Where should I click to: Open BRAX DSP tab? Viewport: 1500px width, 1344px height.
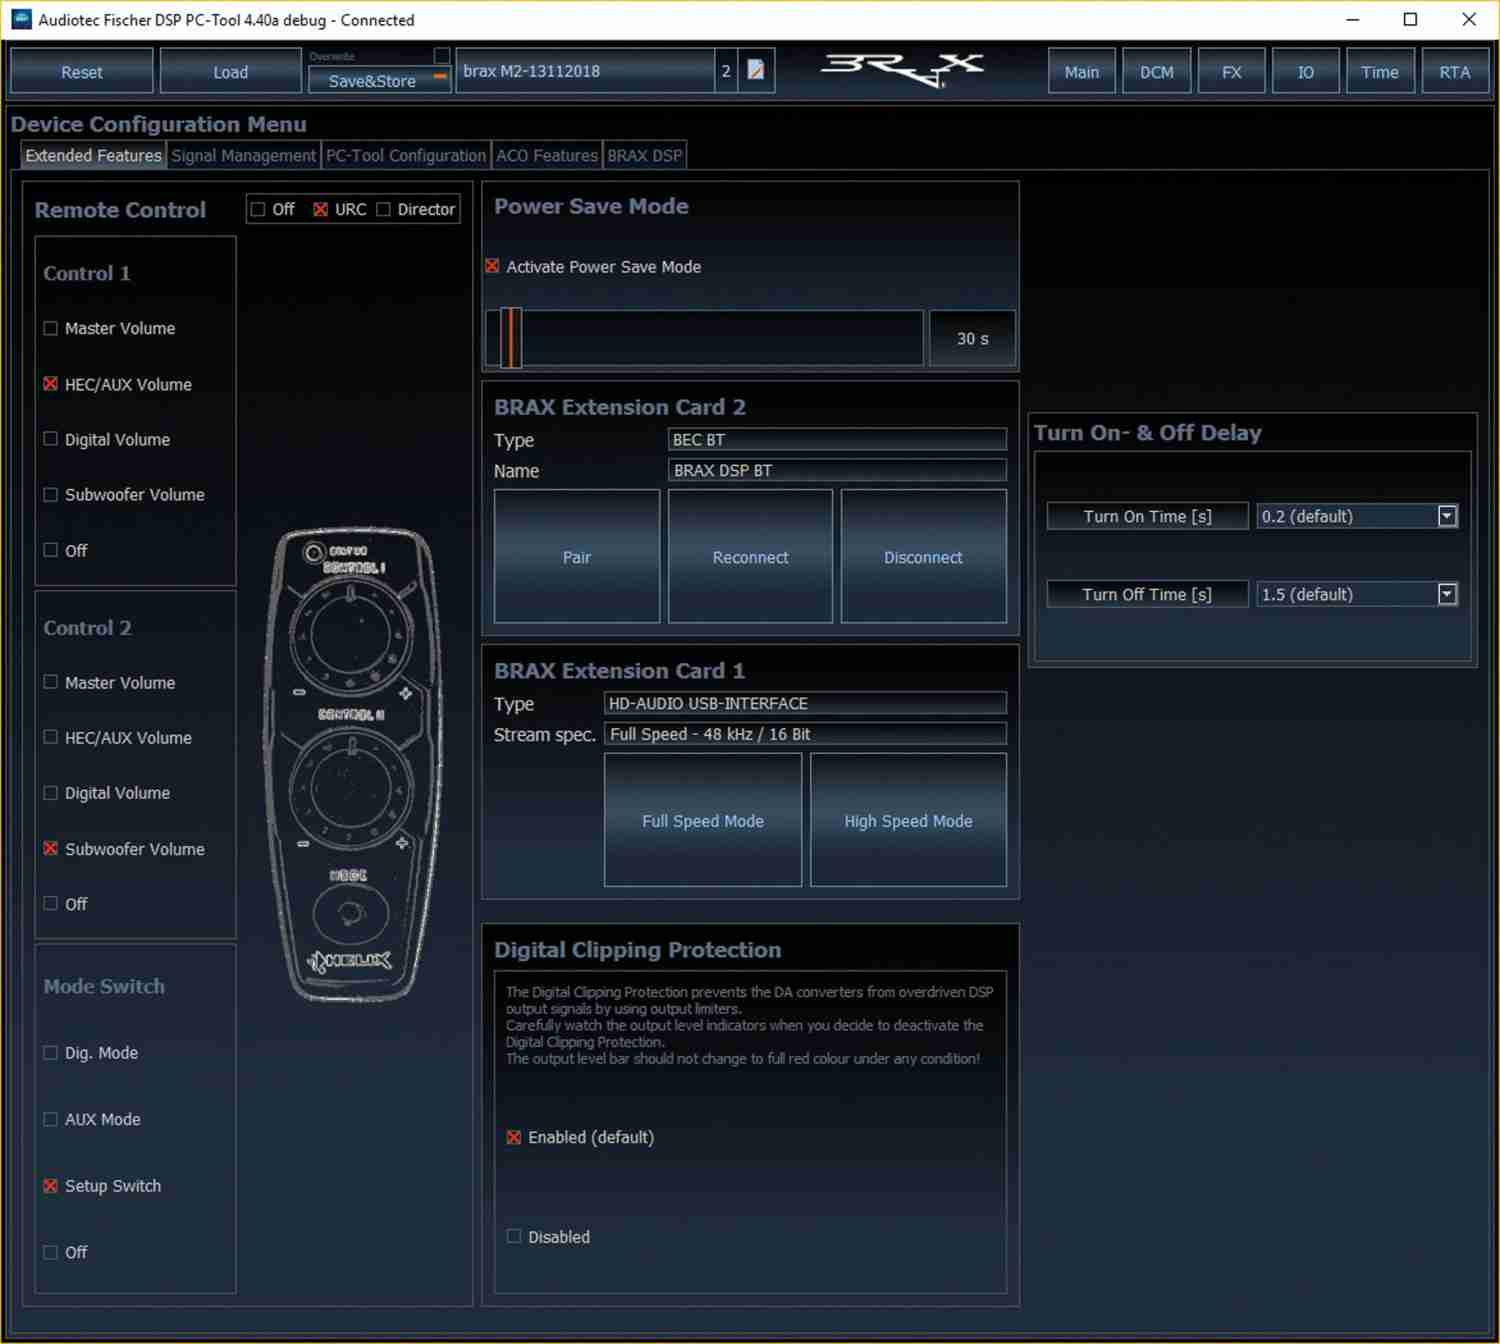[x=645, y=155]
